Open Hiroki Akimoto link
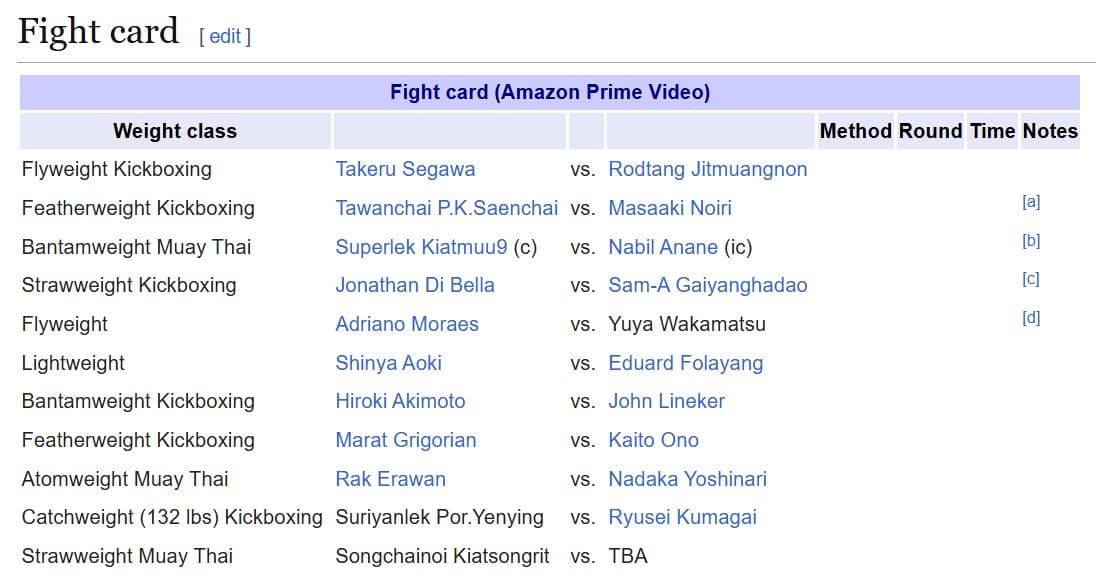This screenshot has height=583, width=1096. [400, 401]
